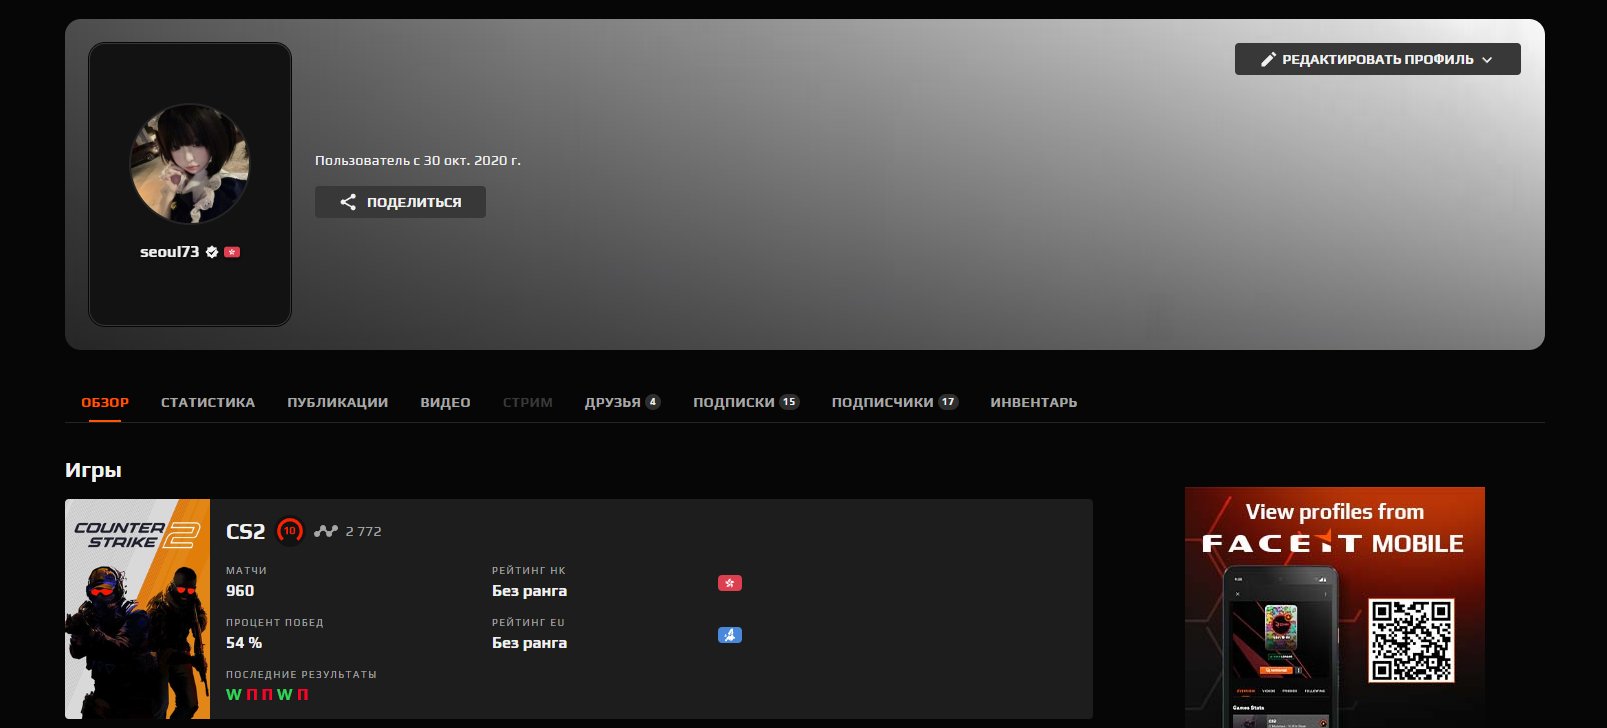
Task: Open the Видео tab
Action: pos(445,402)
